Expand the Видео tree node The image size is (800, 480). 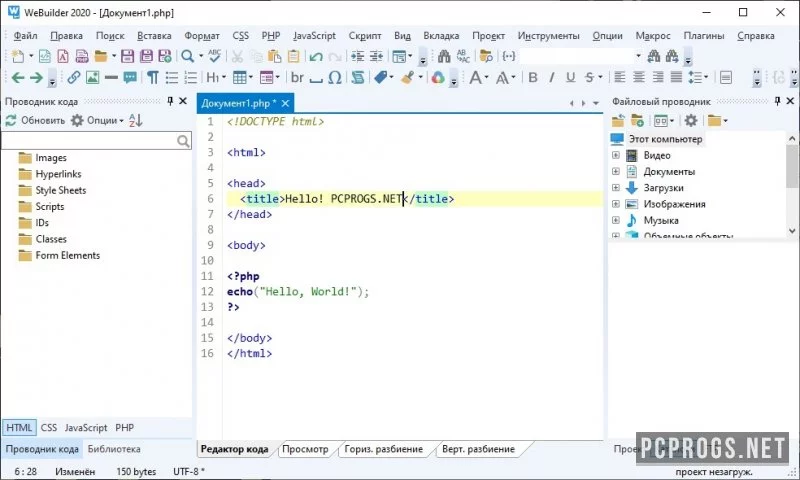point(616,155)
